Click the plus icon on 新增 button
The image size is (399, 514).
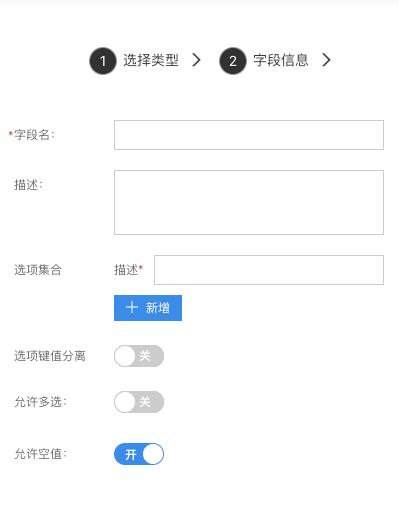coord(132,307)
